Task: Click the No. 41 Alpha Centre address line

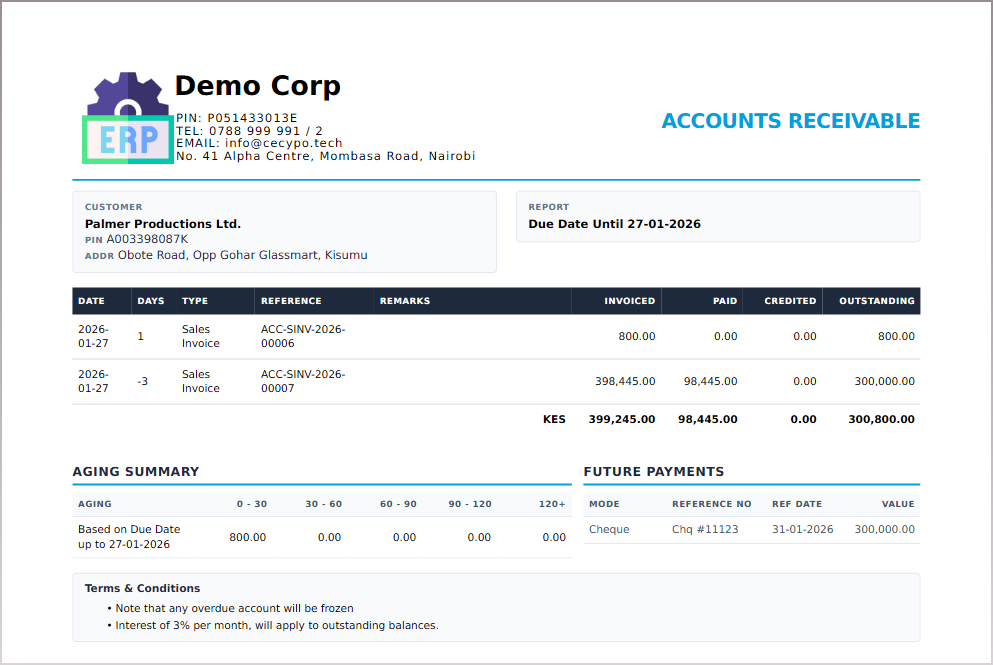Action: coord(326,156)
